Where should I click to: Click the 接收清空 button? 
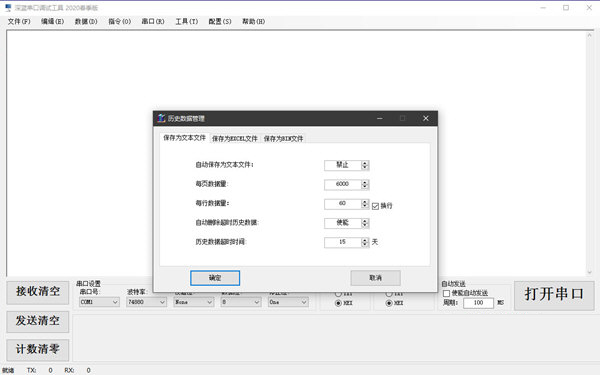pos(38,292)
